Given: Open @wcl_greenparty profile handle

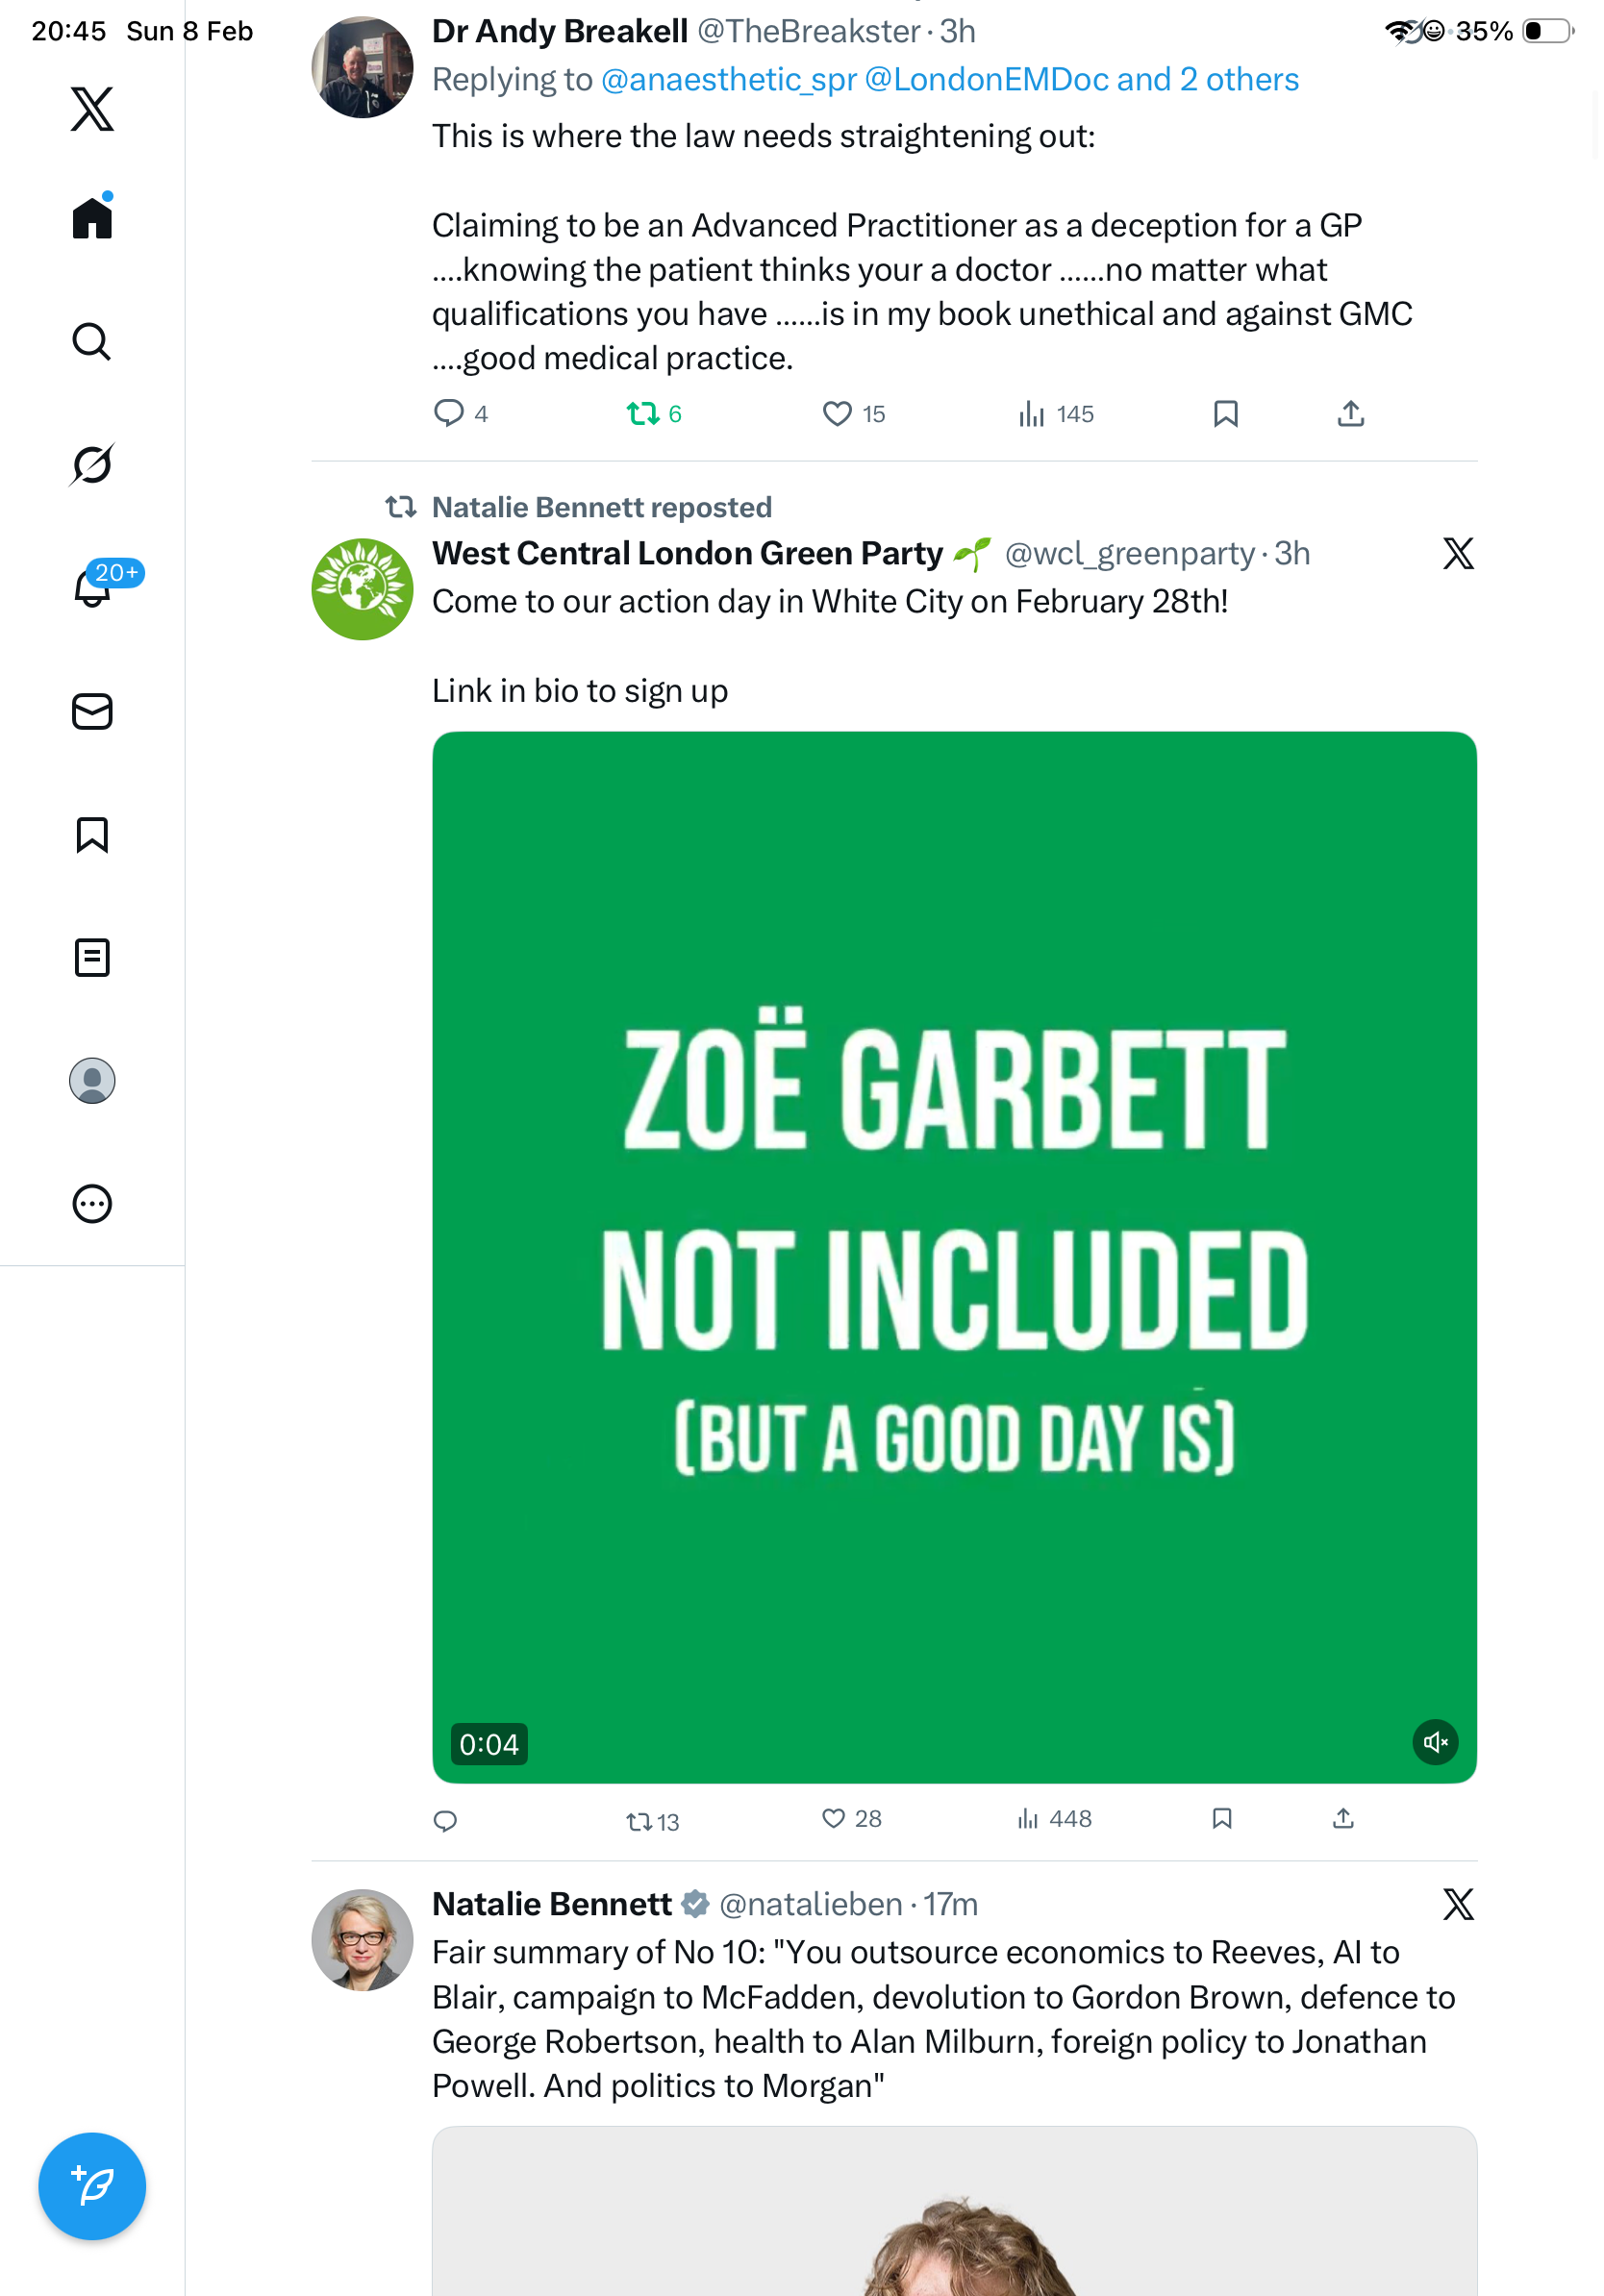Looking at the screenshot, I should click(1129, 554).
